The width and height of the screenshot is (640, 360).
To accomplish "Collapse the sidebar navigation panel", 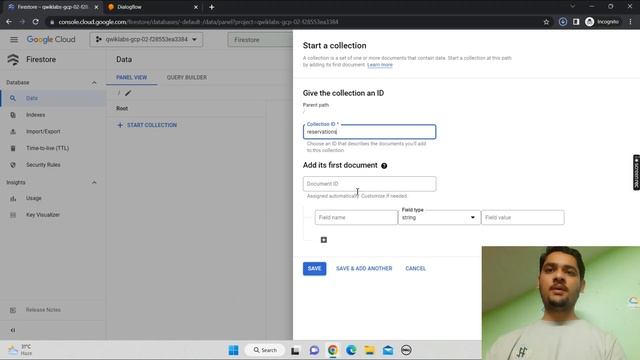I will click(13, 330).
